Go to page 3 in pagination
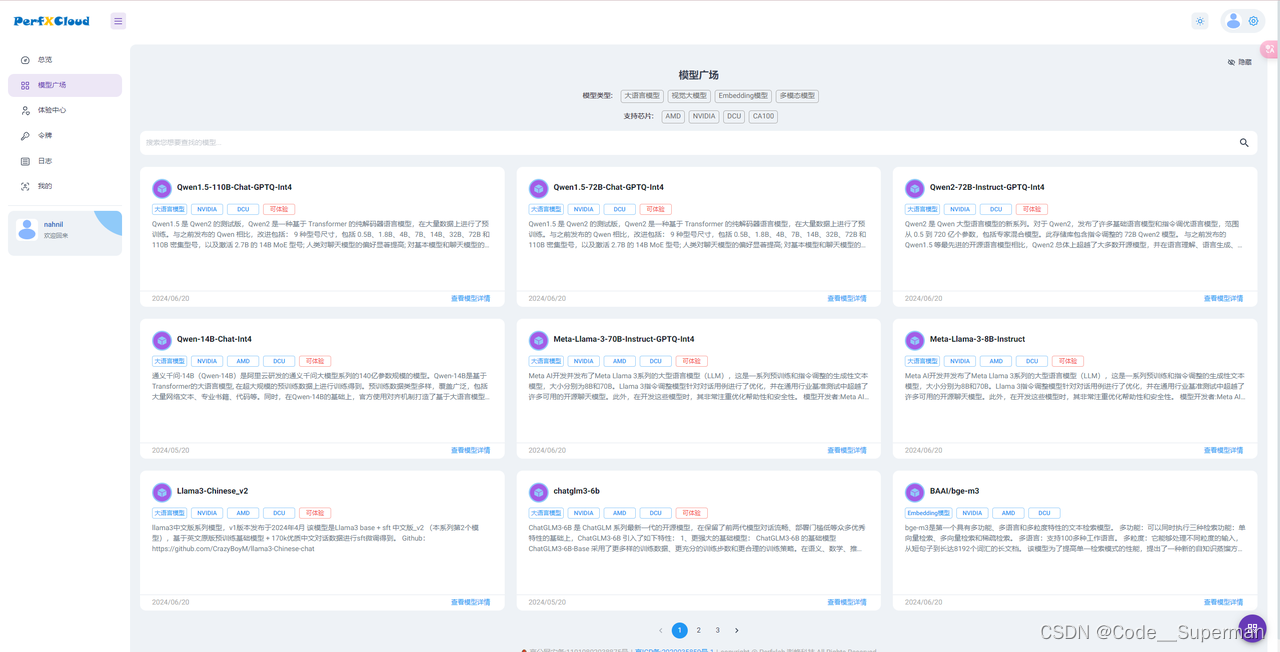Viewport: 1280px width, 652px height. click(x=718, y=630)
